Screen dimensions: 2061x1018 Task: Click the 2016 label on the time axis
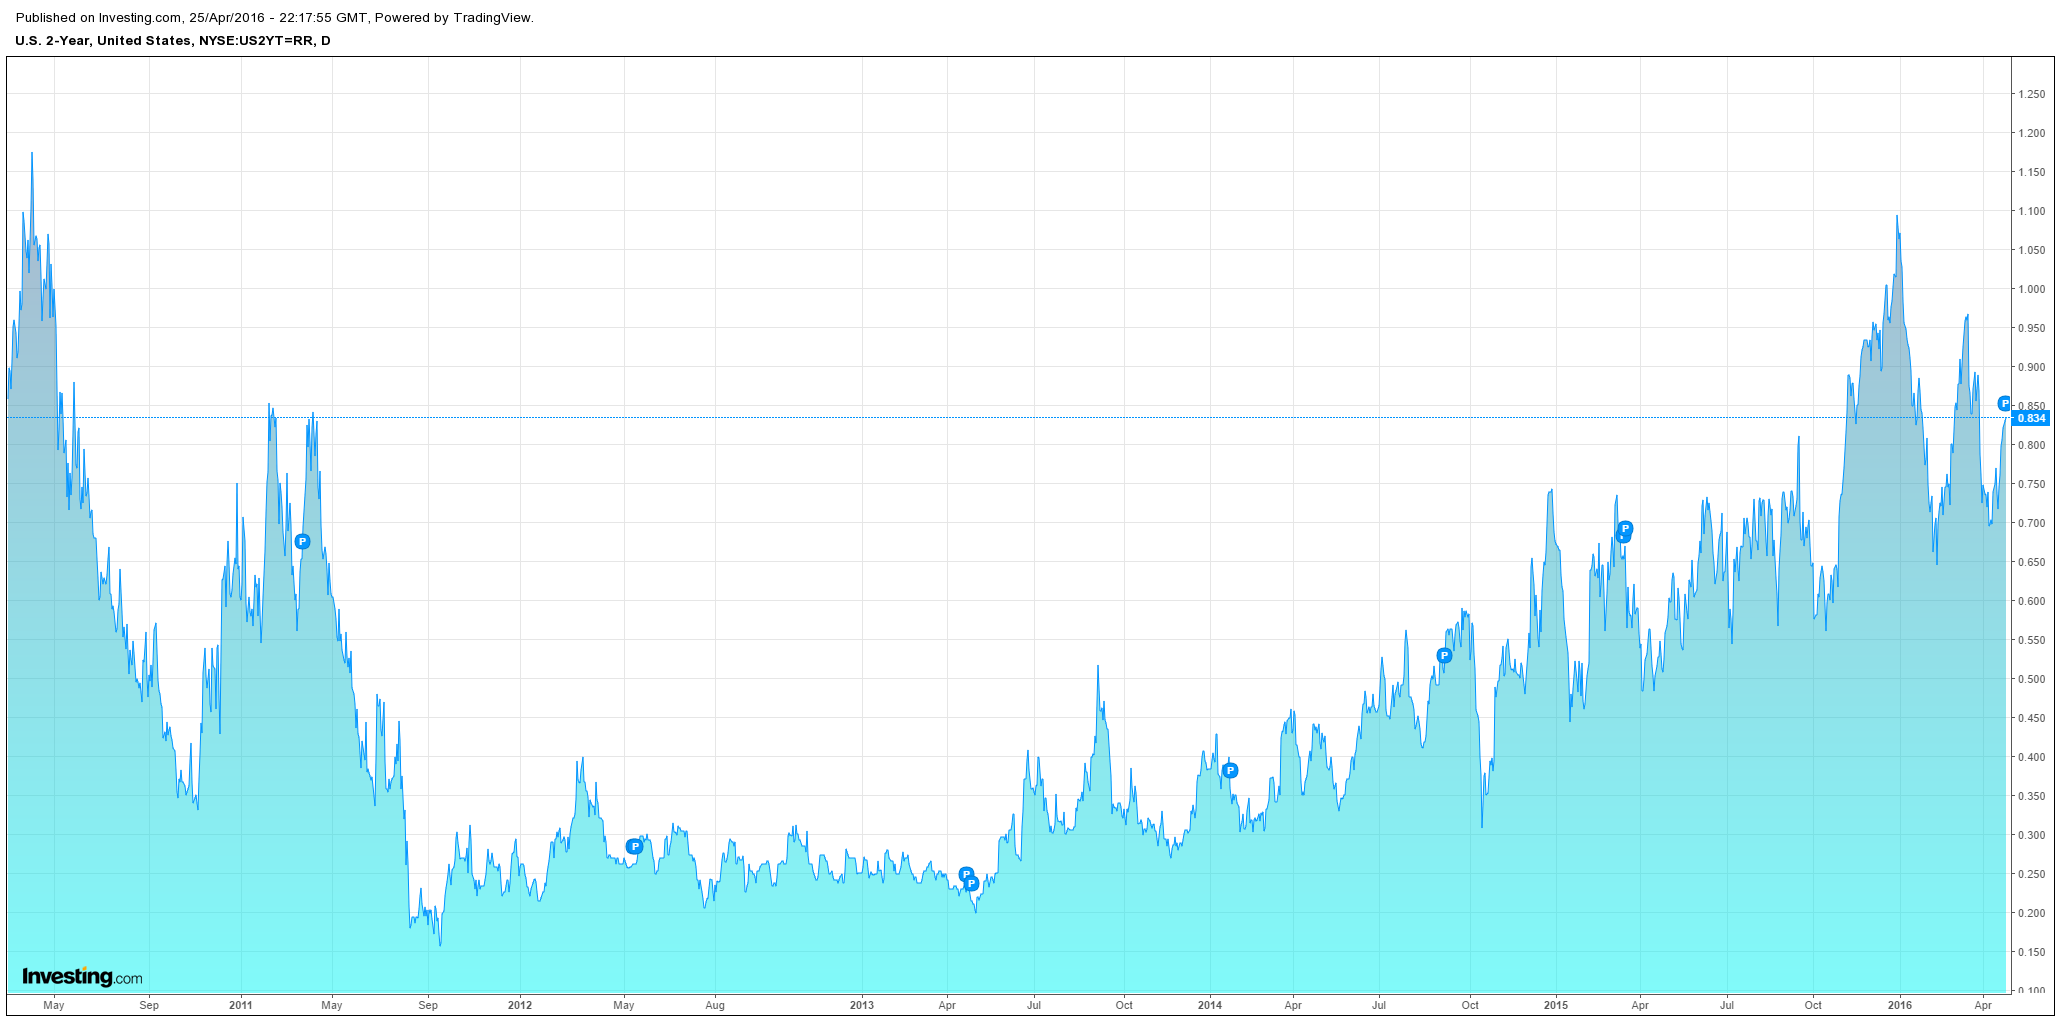[x=1900, y=1005]
